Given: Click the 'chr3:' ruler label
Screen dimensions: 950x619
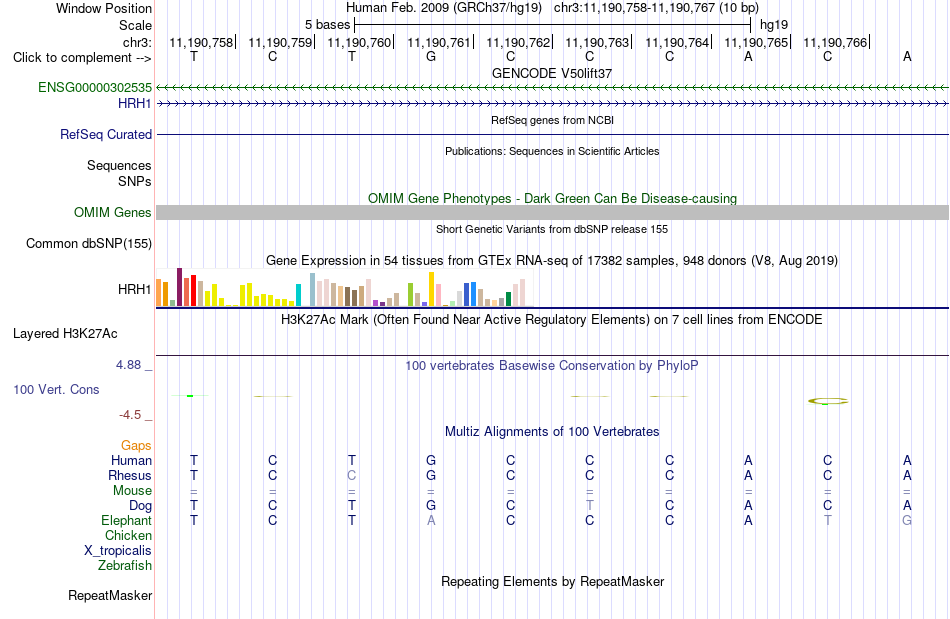Looking at the screenshot, I should [x=137, y=42].
